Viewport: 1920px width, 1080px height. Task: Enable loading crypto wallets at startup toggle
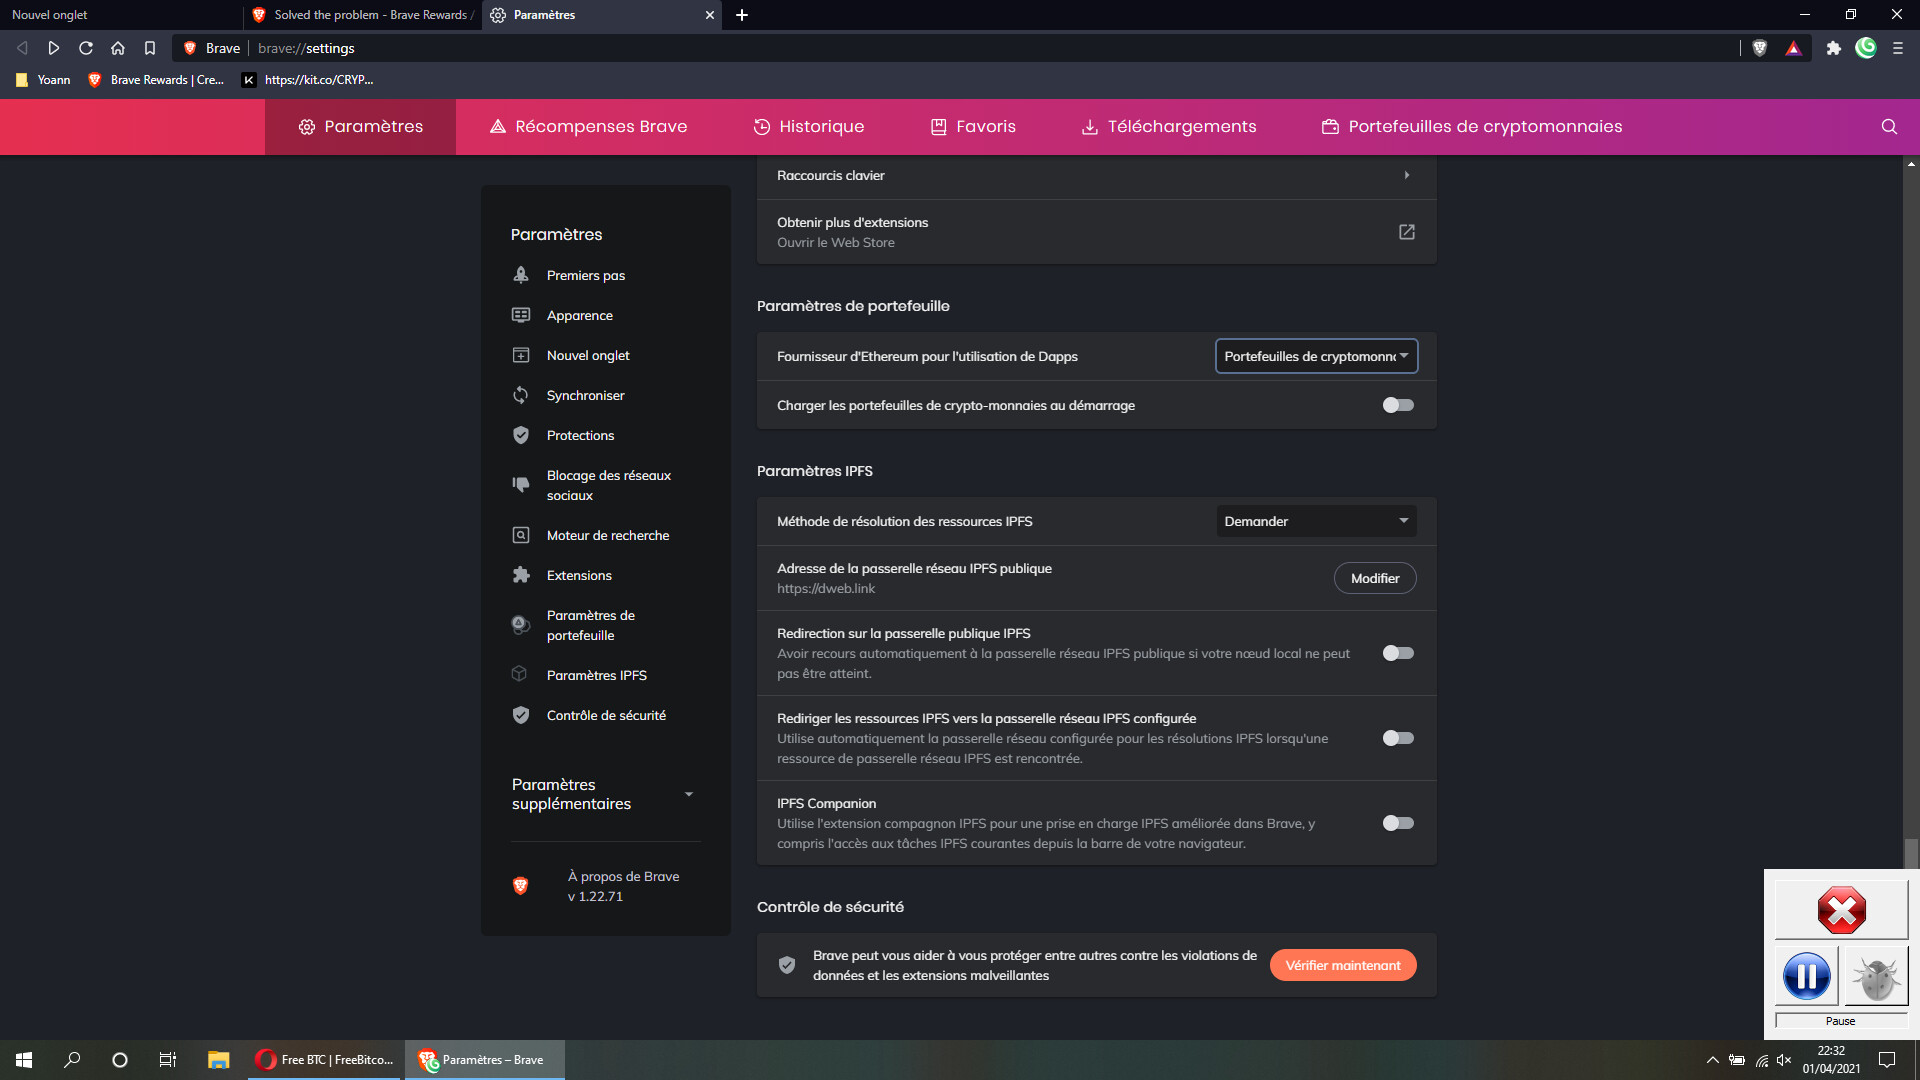tap(1397, 405)
